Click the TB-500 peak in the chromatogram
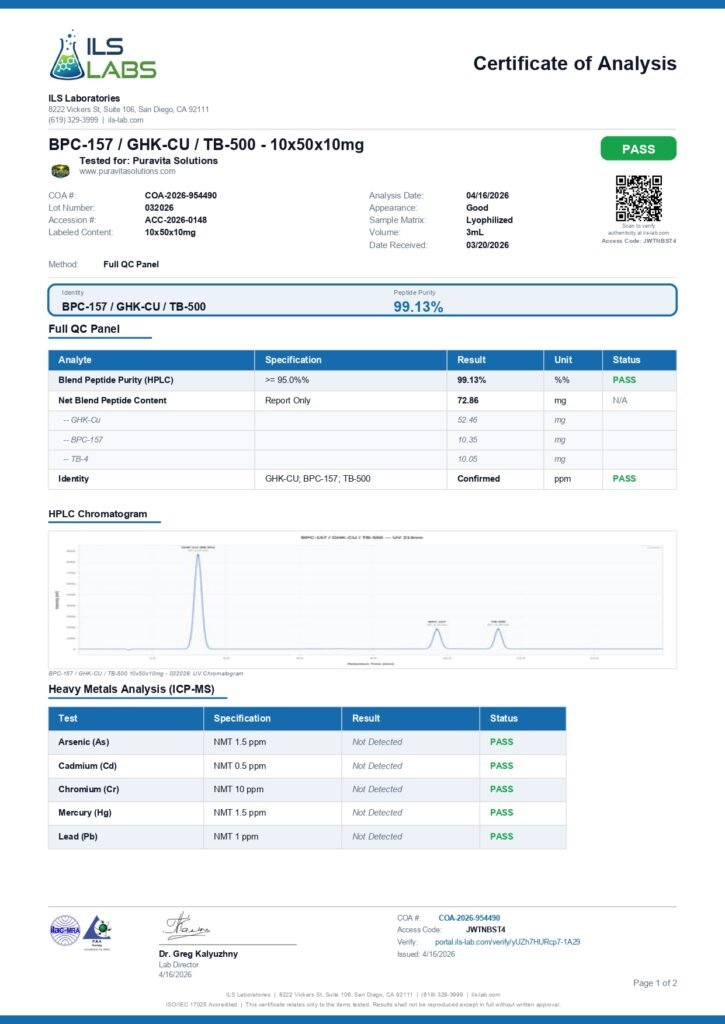 [x=498, y=637]
